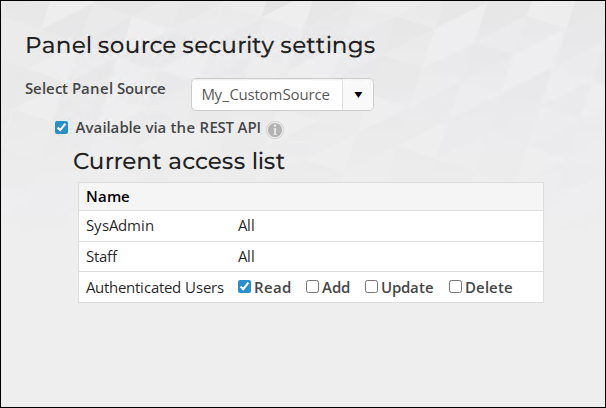Click the All value for SysAdmin
The width and height of the screenshot is (606, 408).
click(246, 226)
